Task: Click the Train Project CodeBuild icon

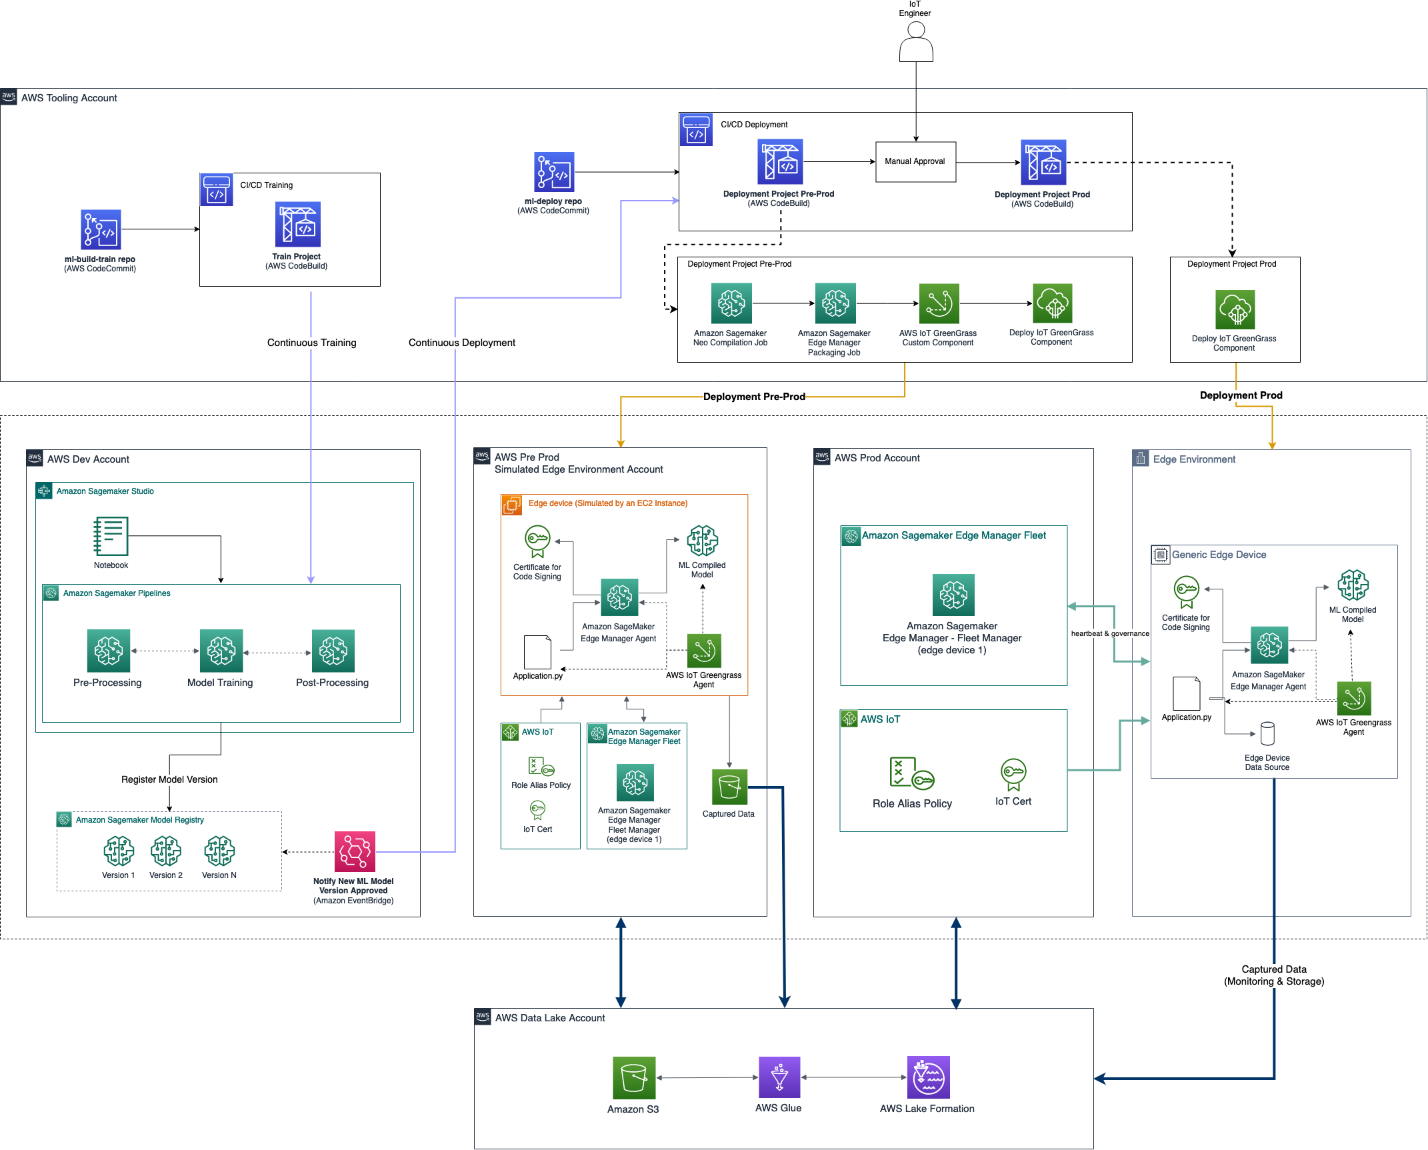Action: [297, 224]
